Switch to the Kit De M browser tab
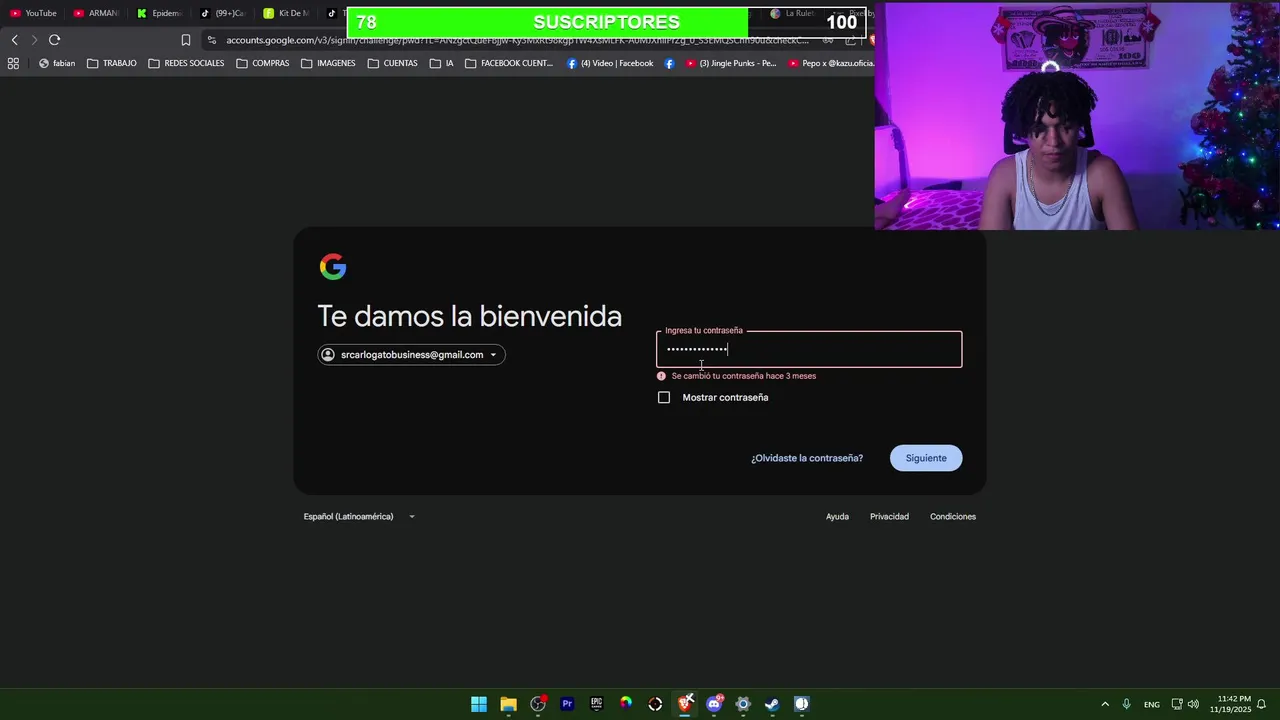This screenshot has width=1280, height=720. tap(288, 13)
